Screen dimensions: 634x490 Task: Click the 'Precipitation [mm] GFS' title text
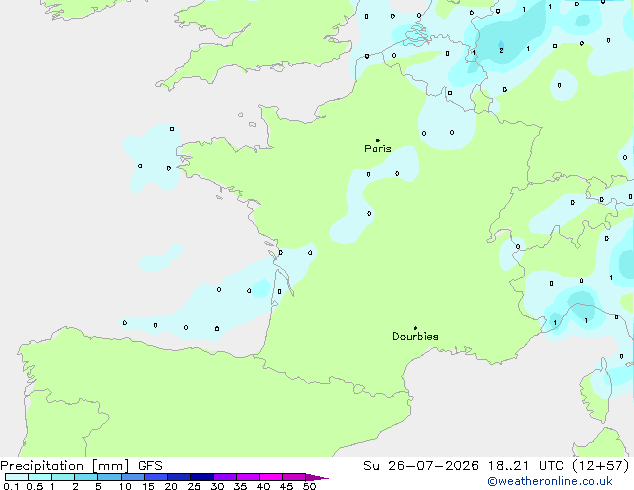[x=81, y=466]
